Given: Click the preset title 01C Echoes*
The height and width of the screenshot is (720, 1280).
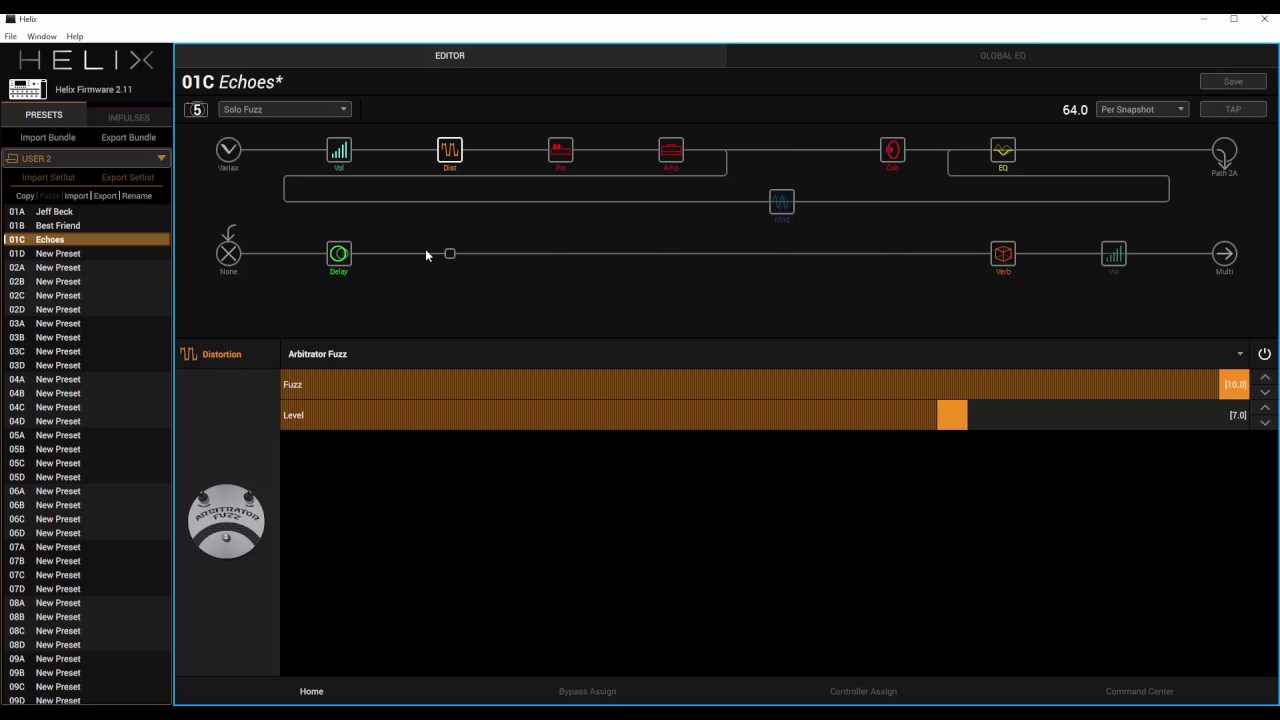Looking at the screenshot, I should (x=232, y=82).
